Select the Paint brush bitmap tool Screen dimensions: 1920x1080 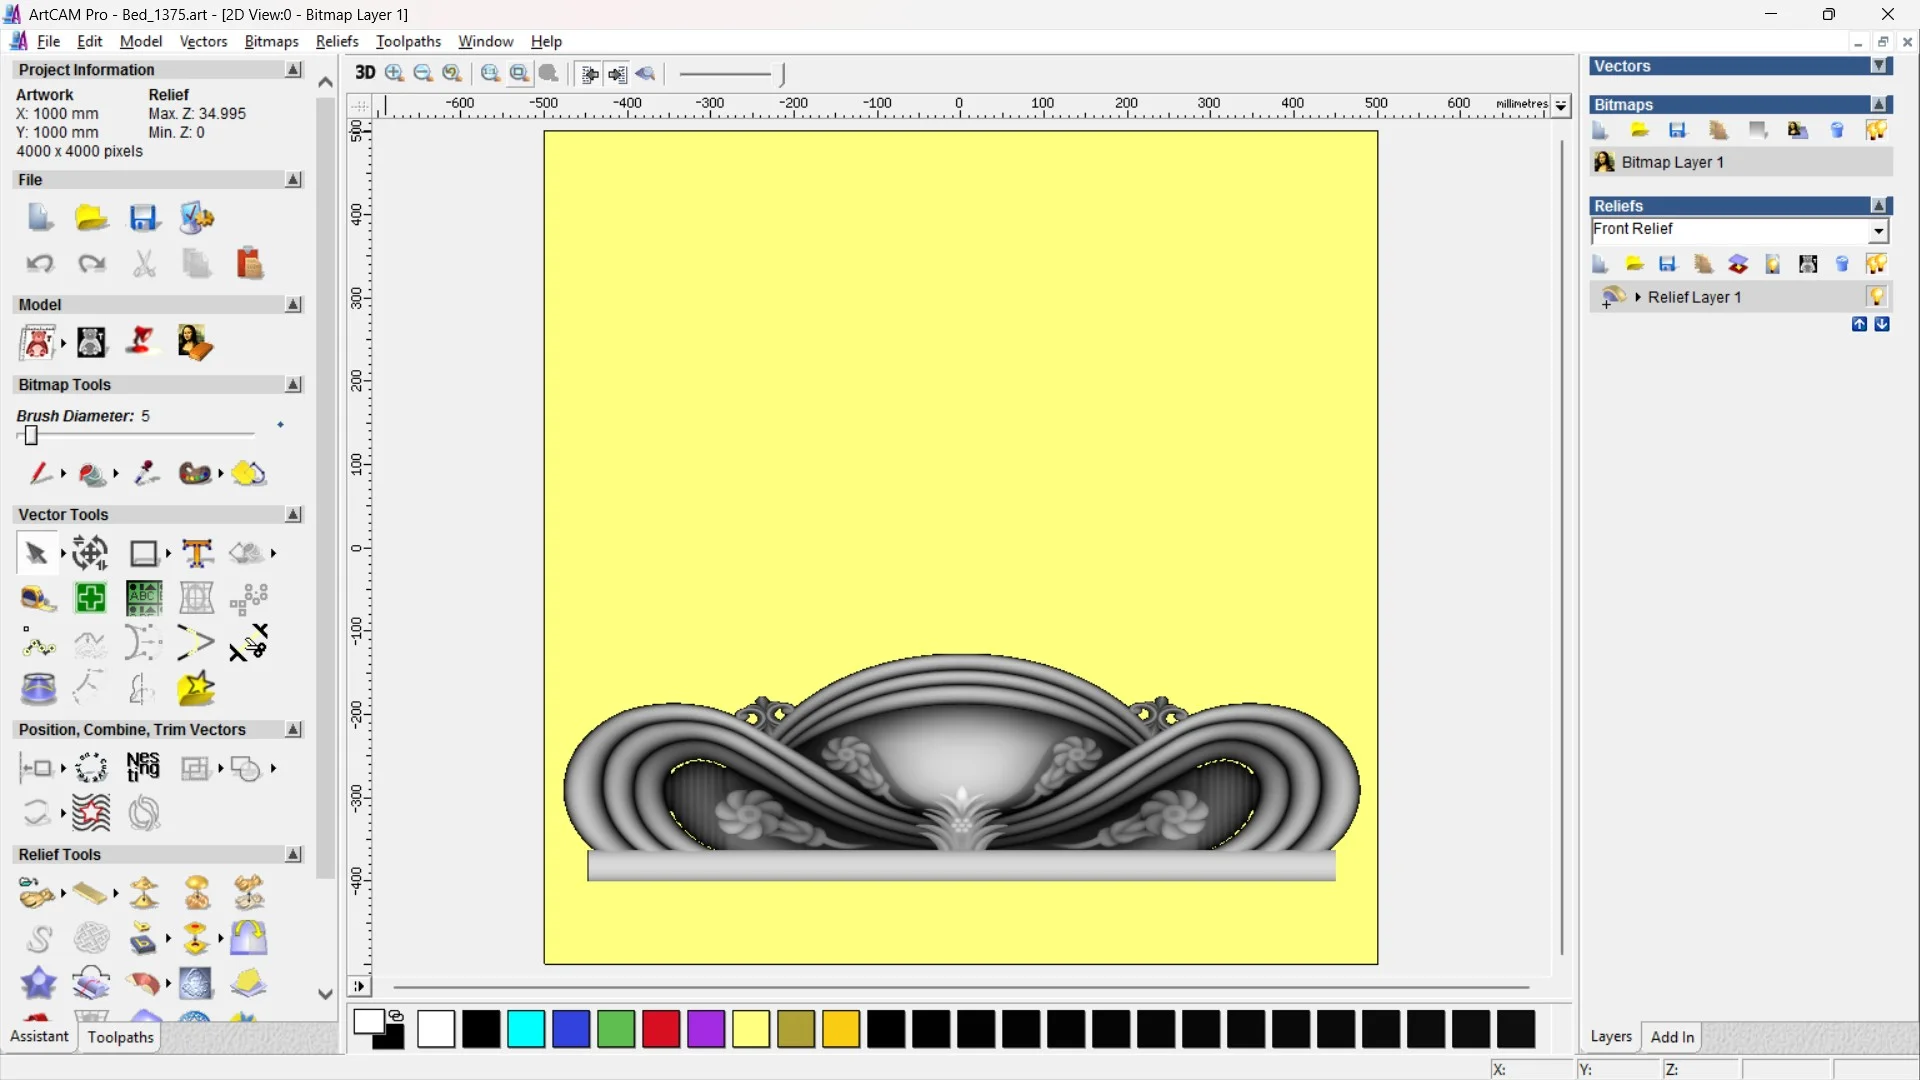(x=40, y=473)
